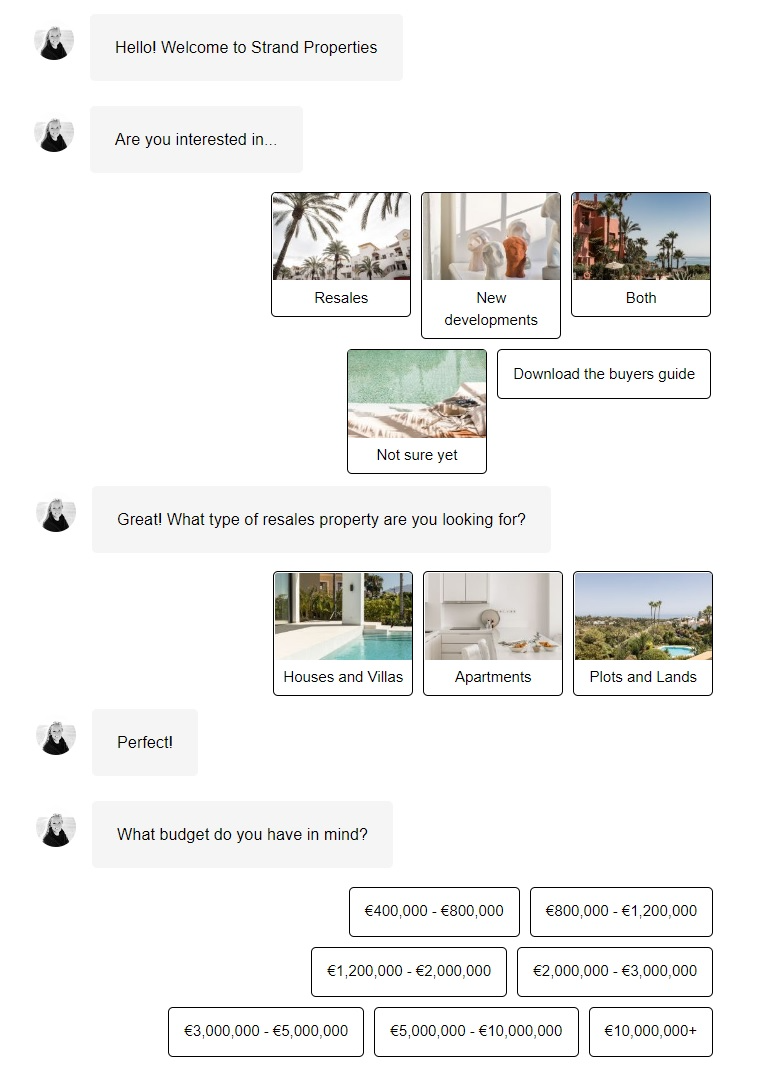Select the Not sure yet card

click(x=417, y=411)
